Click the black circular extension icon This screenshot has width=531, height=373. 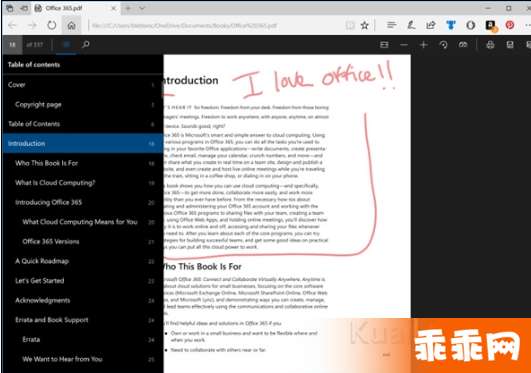470,25
